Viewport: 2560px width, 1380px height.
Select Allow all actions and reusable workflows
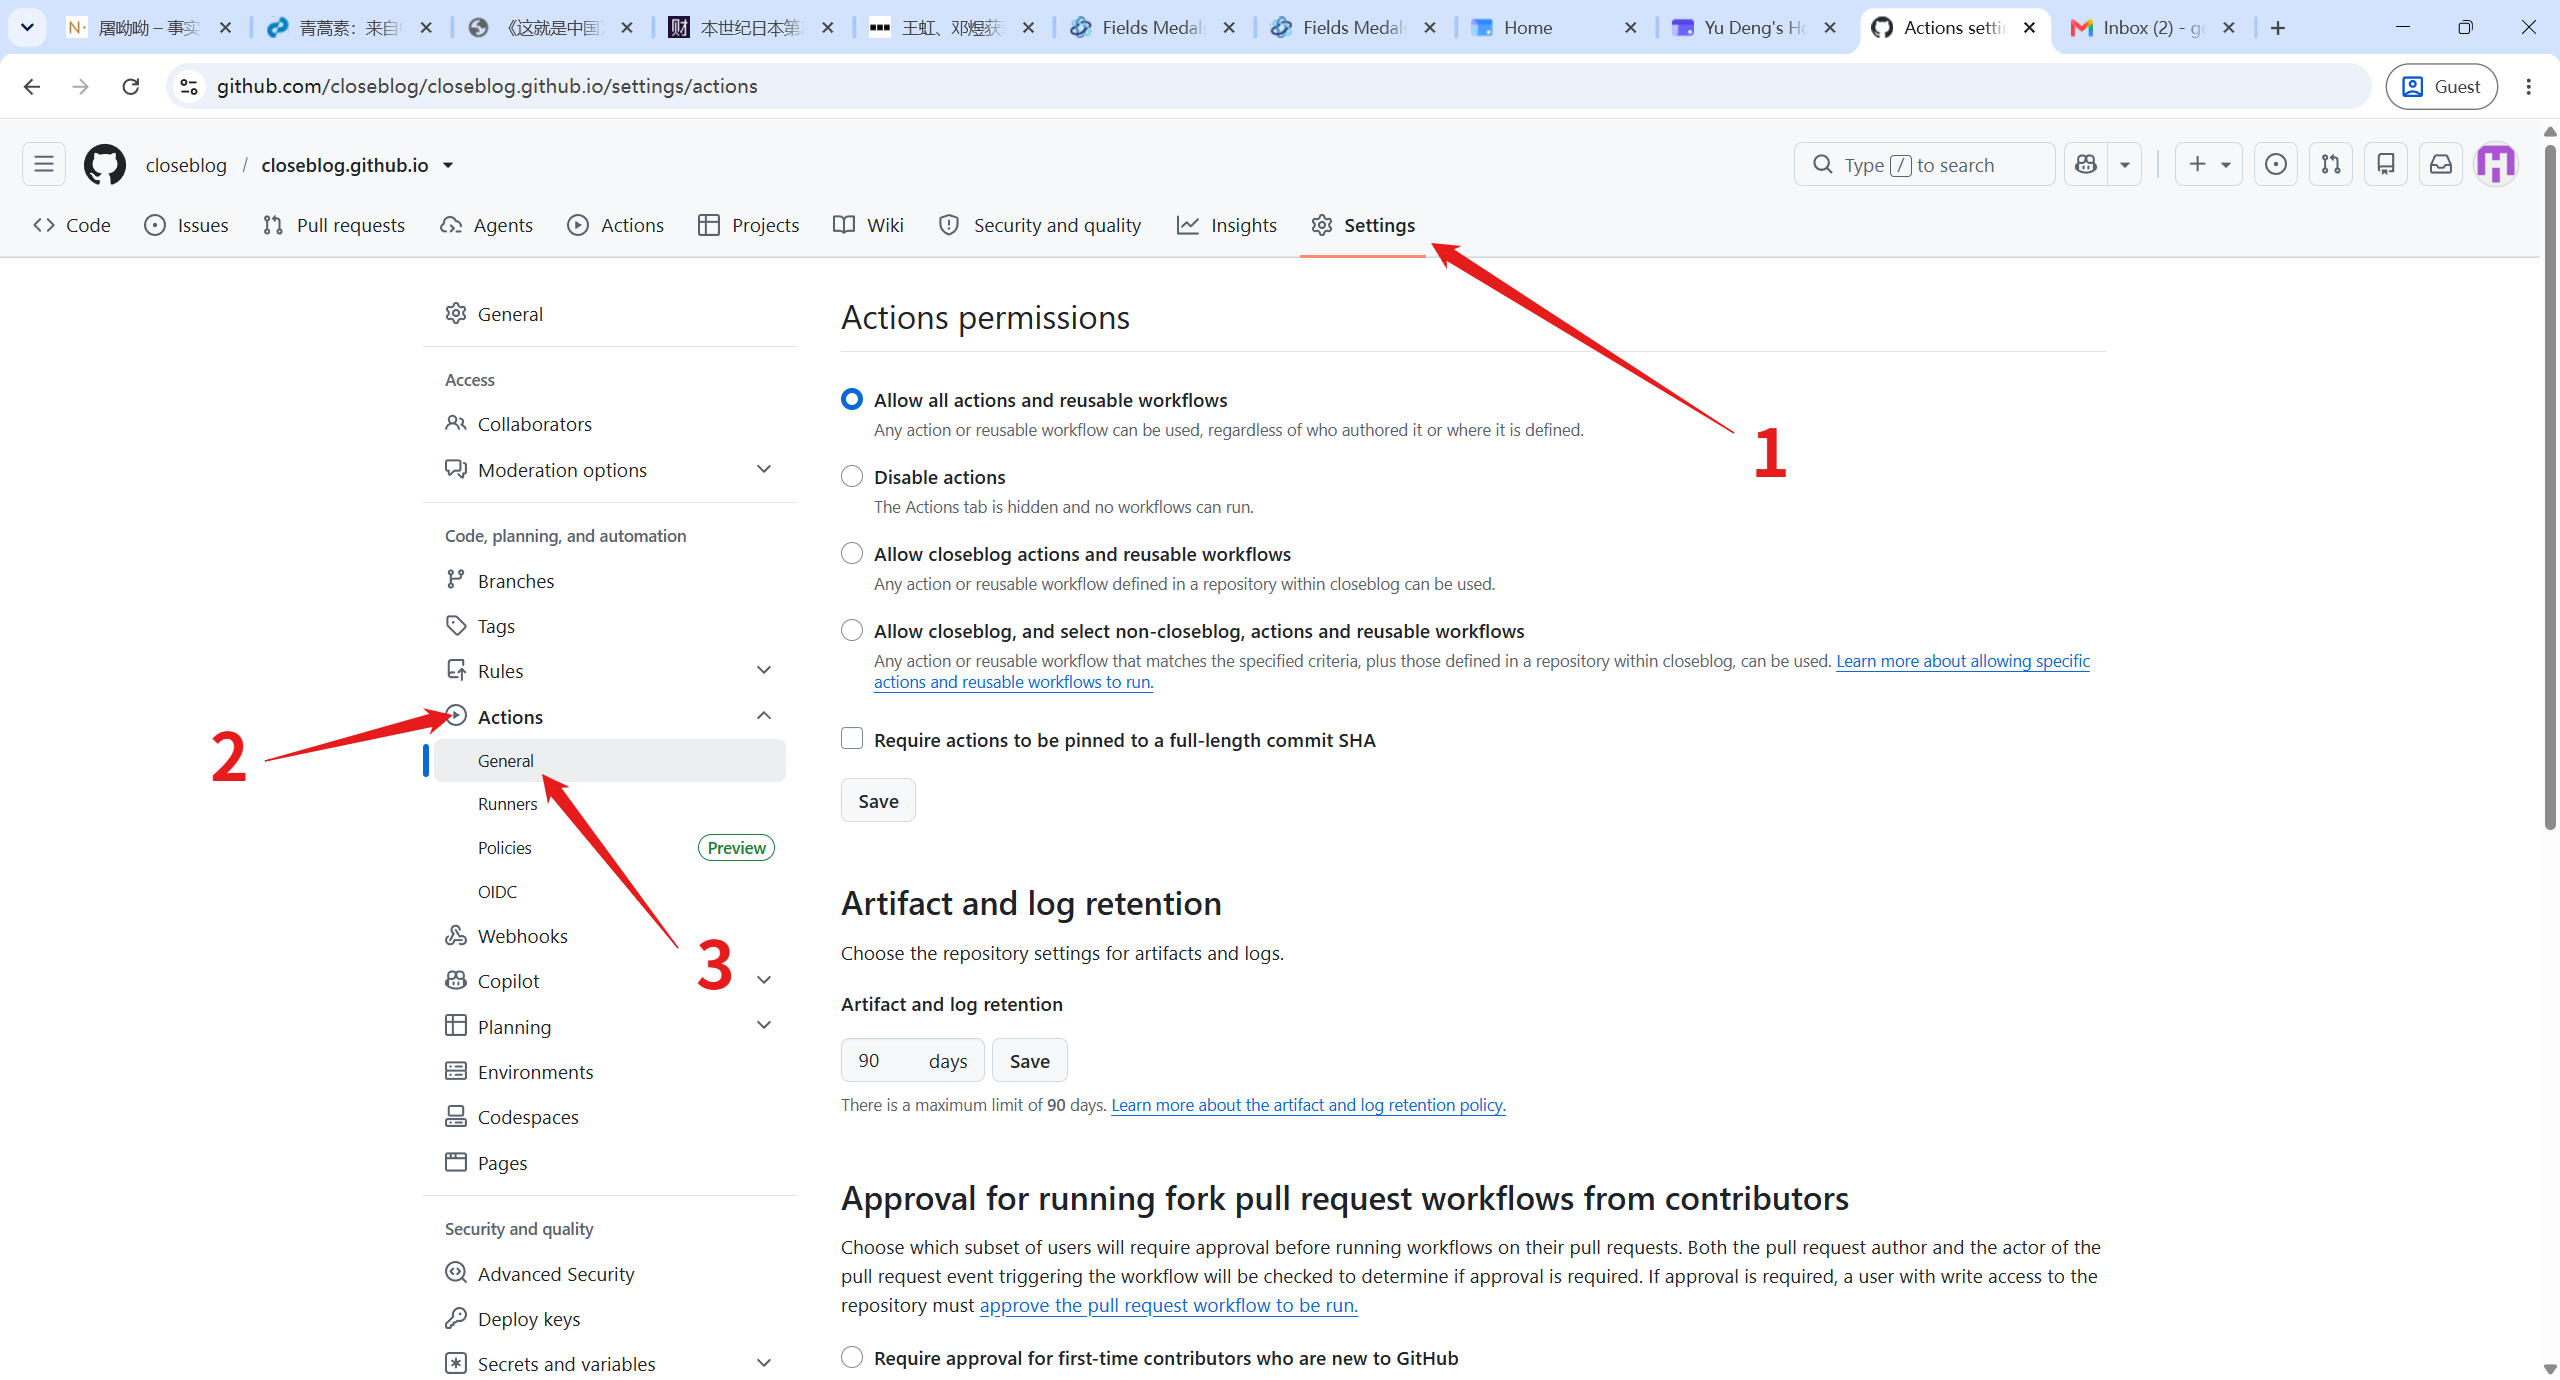[x=852, y=400]
